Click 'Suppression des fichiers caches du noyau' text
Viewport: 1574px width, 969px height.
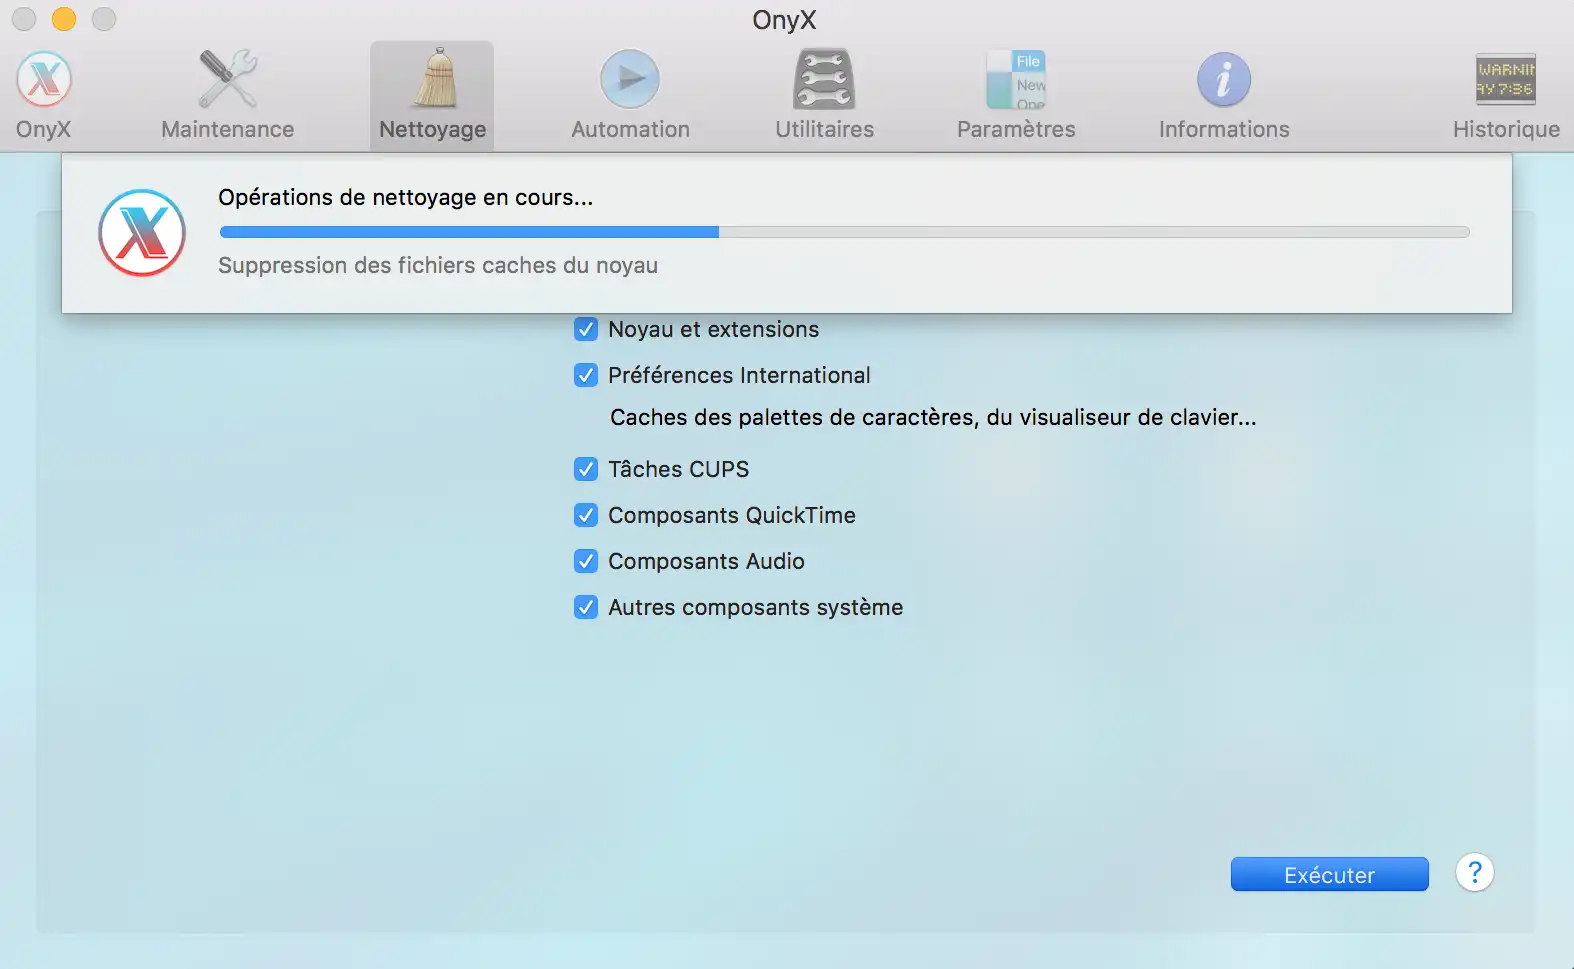pyautogui.click(x=438, y=265)
